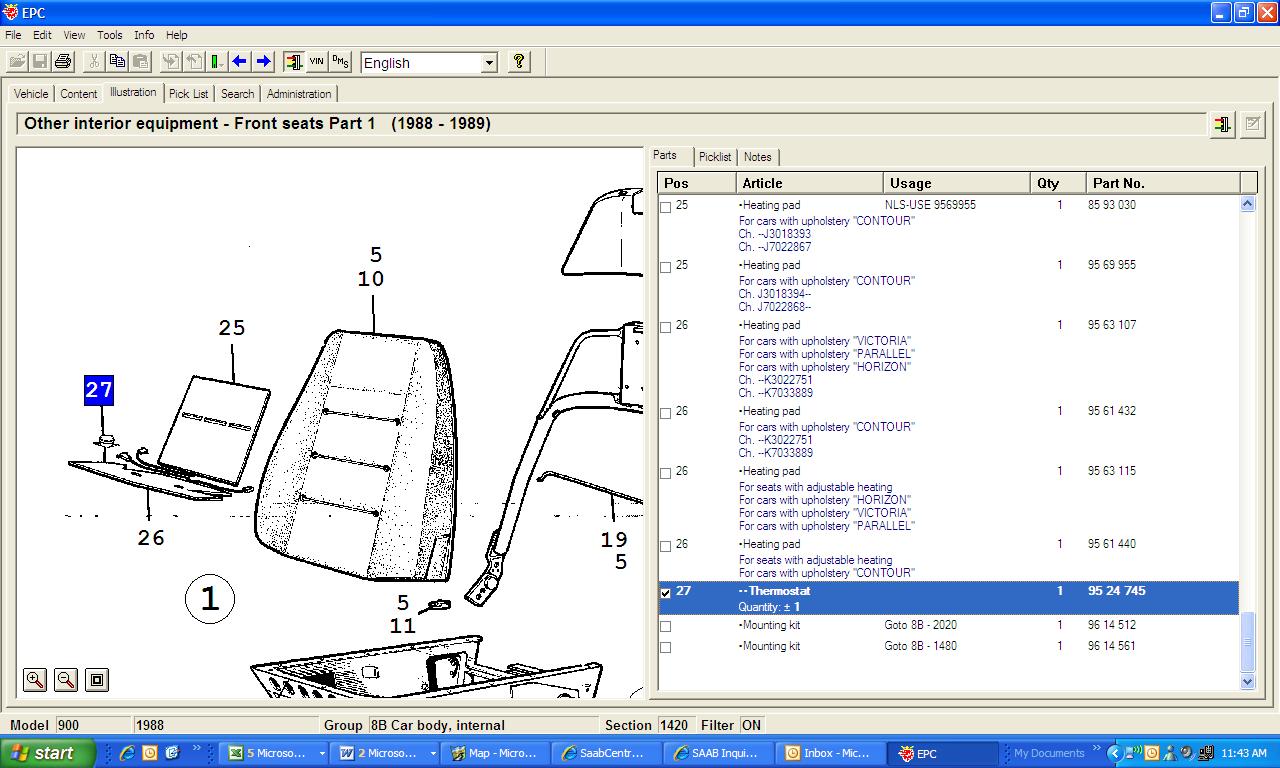This screenshot has height=768, width=1280.
Task: Open the Notes tab in the parts panel
Action: (758, 157)
